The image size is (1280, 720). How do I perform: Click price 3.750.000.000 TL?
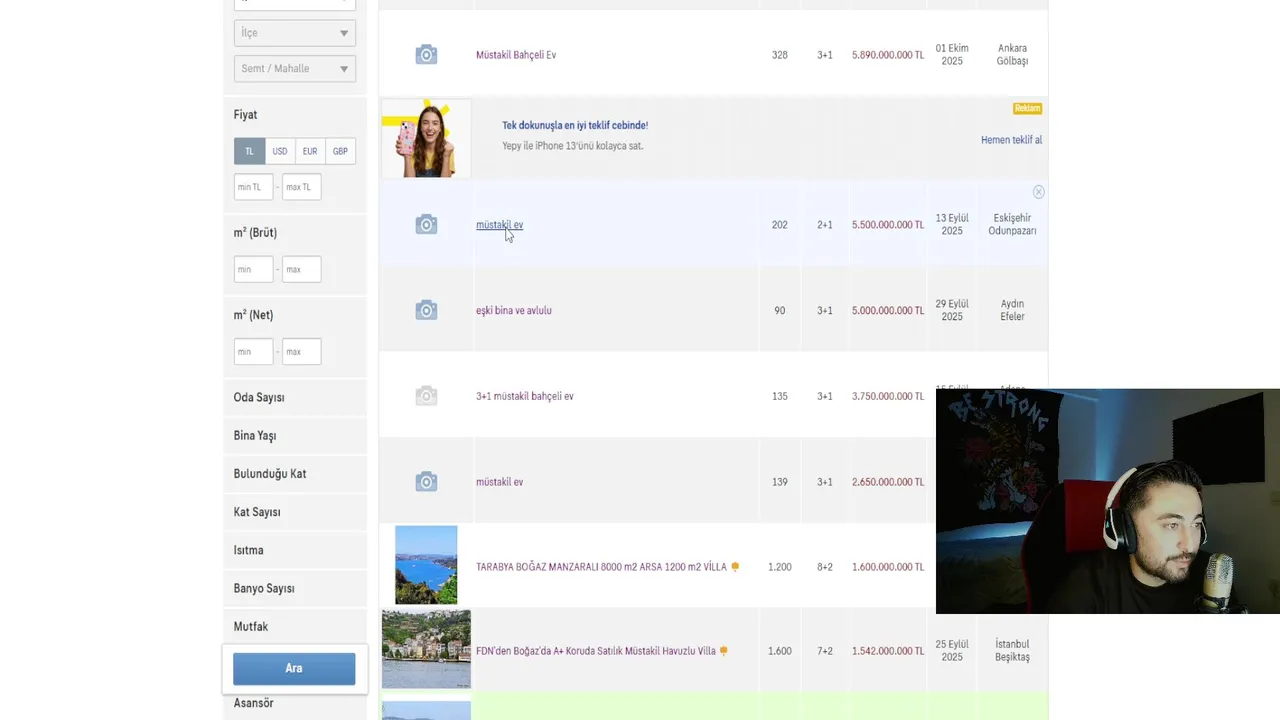(888, 396)
